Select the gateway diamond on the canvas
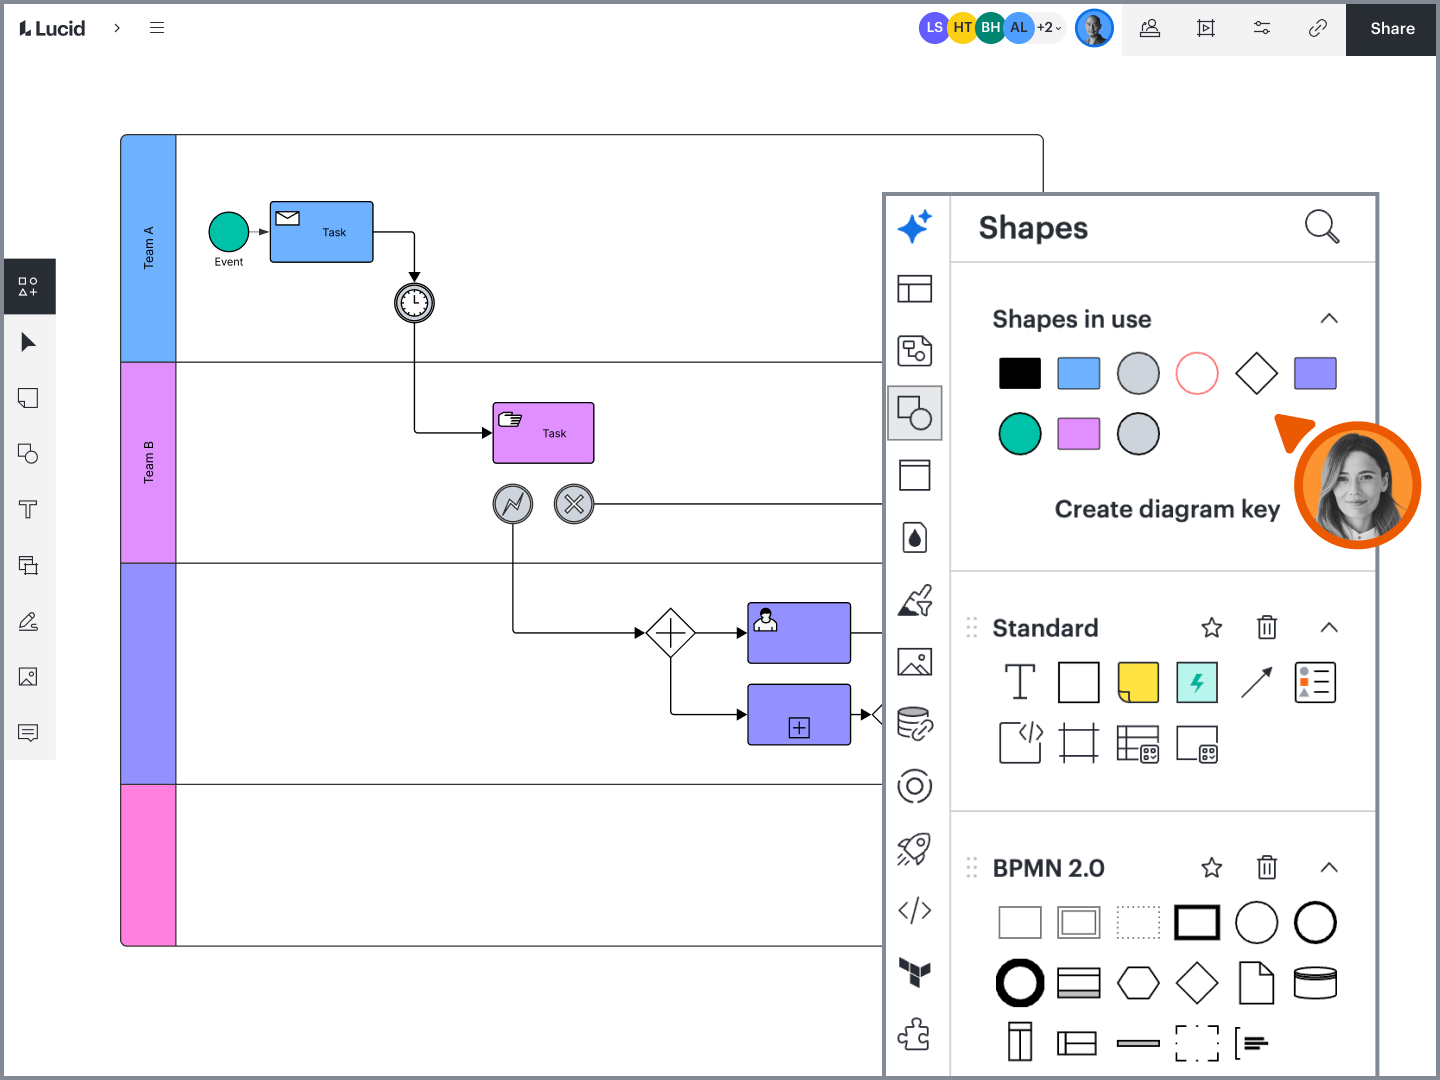The image size is (1440, 1080). (x=670, y=633)
